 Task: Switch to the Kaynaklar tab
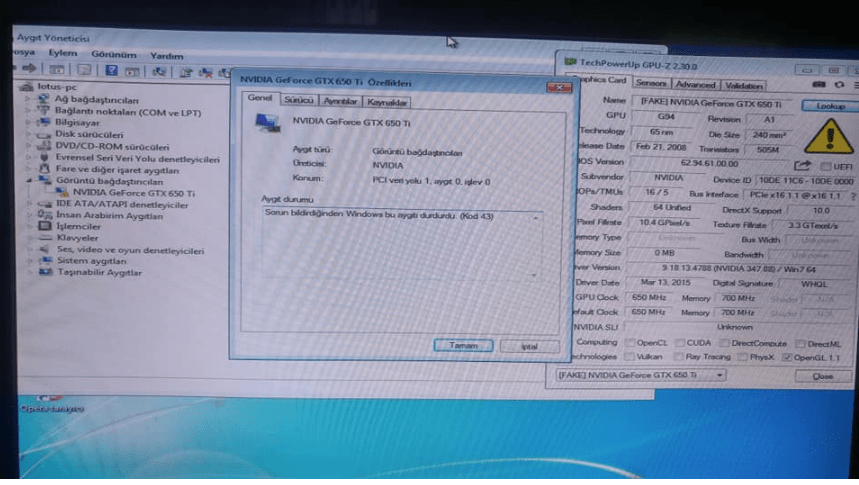pyautogui.click(x=387, y=102)
